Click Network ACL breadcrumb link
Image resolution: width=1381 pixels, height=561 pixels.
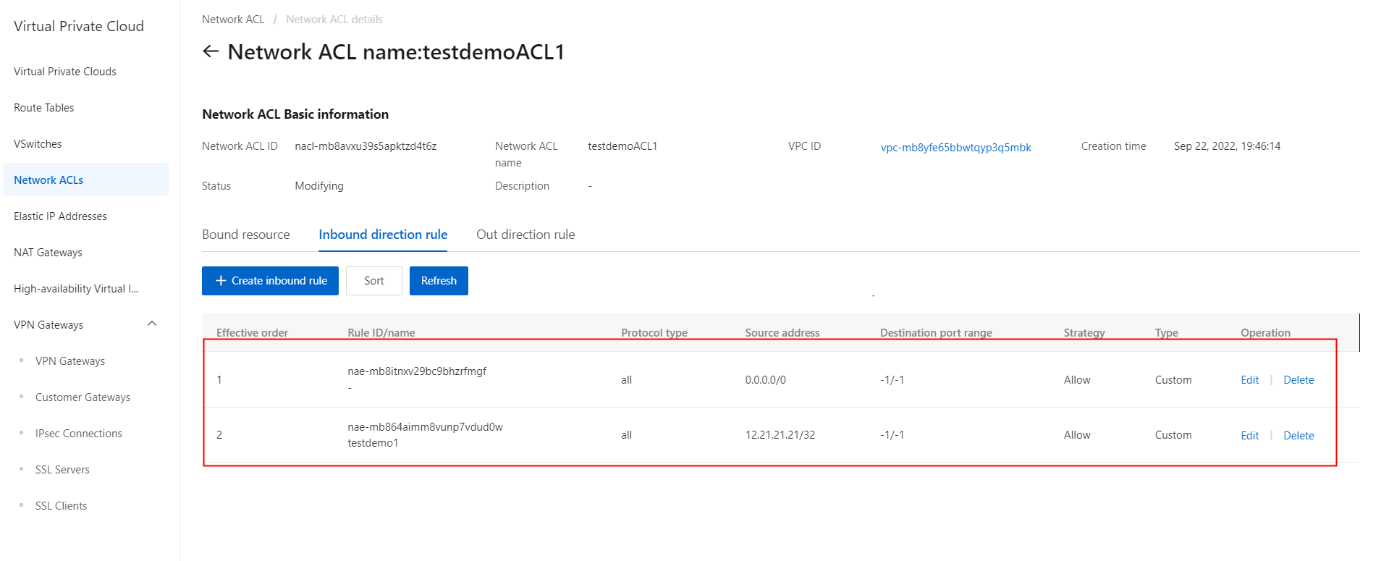(233, 19)
